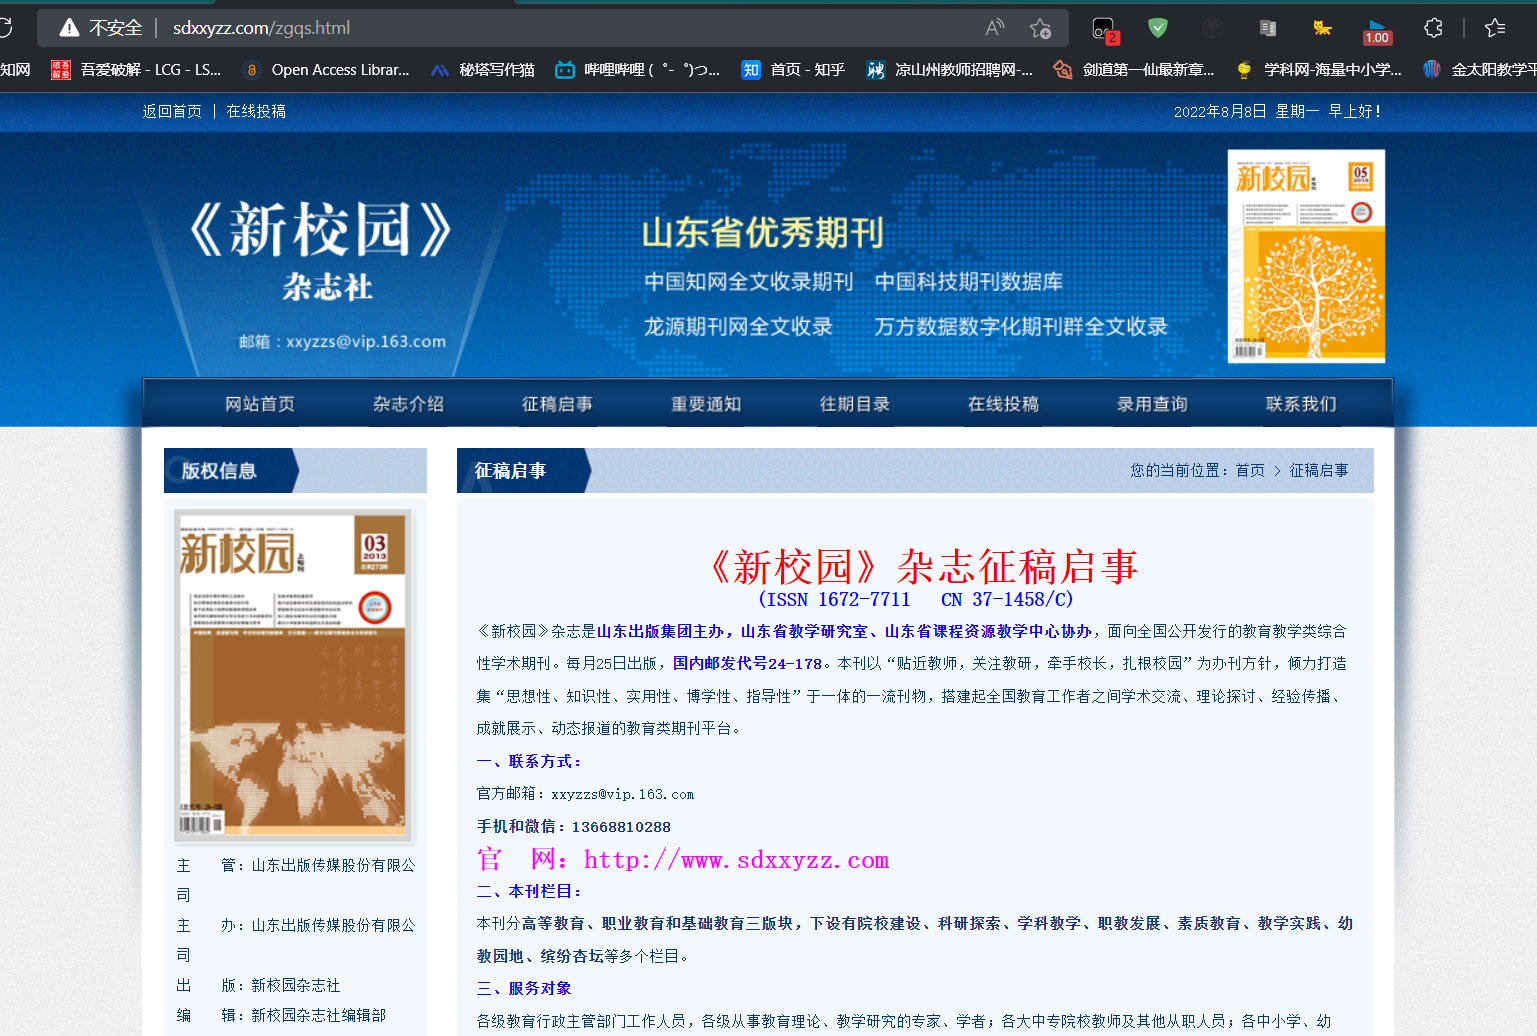Select 录用查询 in navigation menu
1537x1036 pixels.
[x=1152, y=404]
